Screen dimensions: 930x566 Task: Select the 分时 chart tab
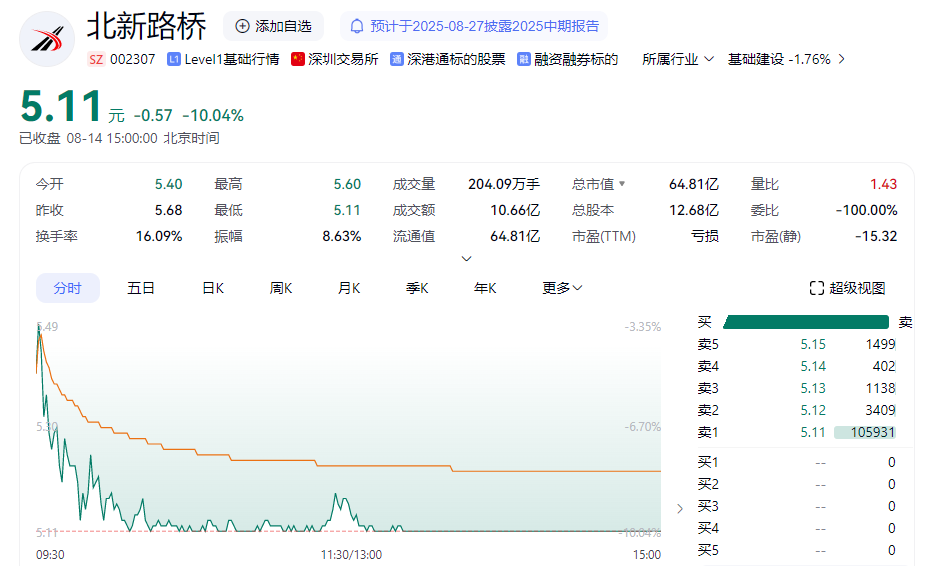(68, 288)
